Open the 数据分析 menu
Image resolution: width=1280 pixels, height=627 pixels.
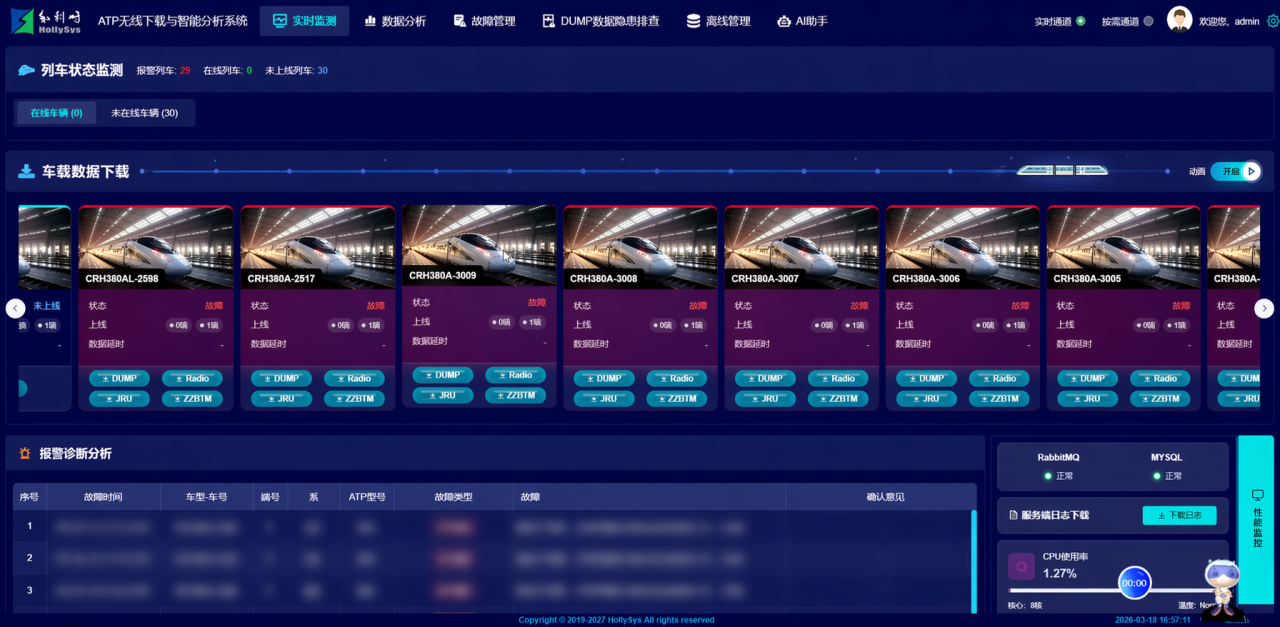click(x=395, y=21)
